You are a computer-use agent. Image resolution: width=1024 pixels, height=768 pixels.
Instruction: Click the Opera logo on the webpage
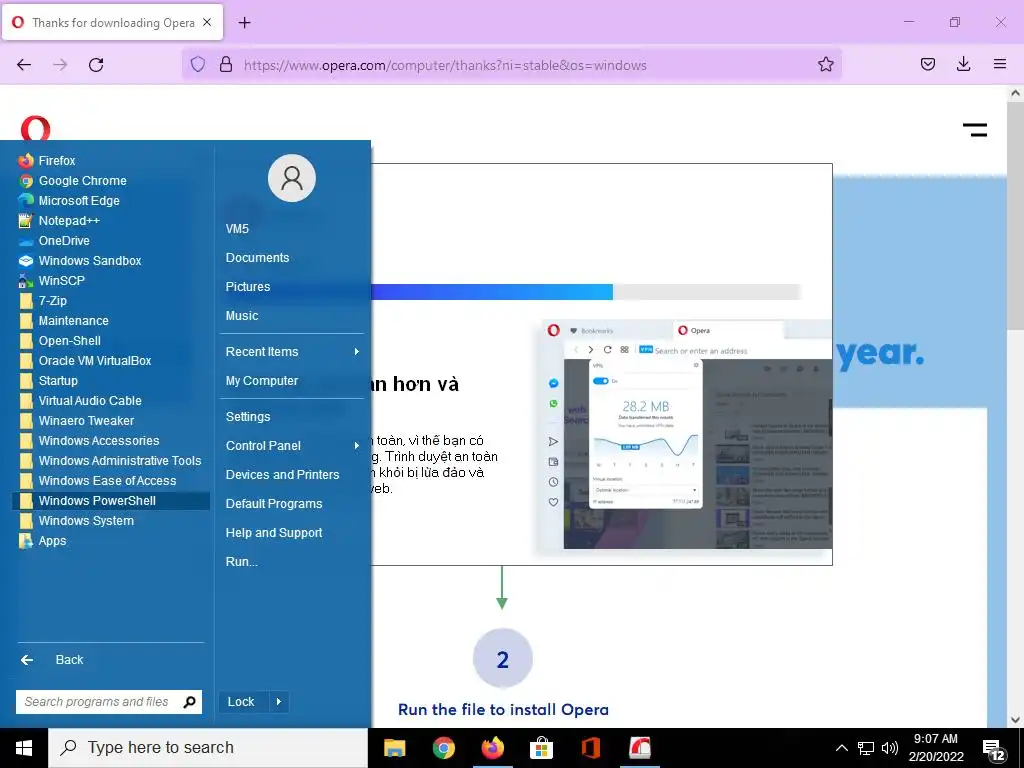35,128
